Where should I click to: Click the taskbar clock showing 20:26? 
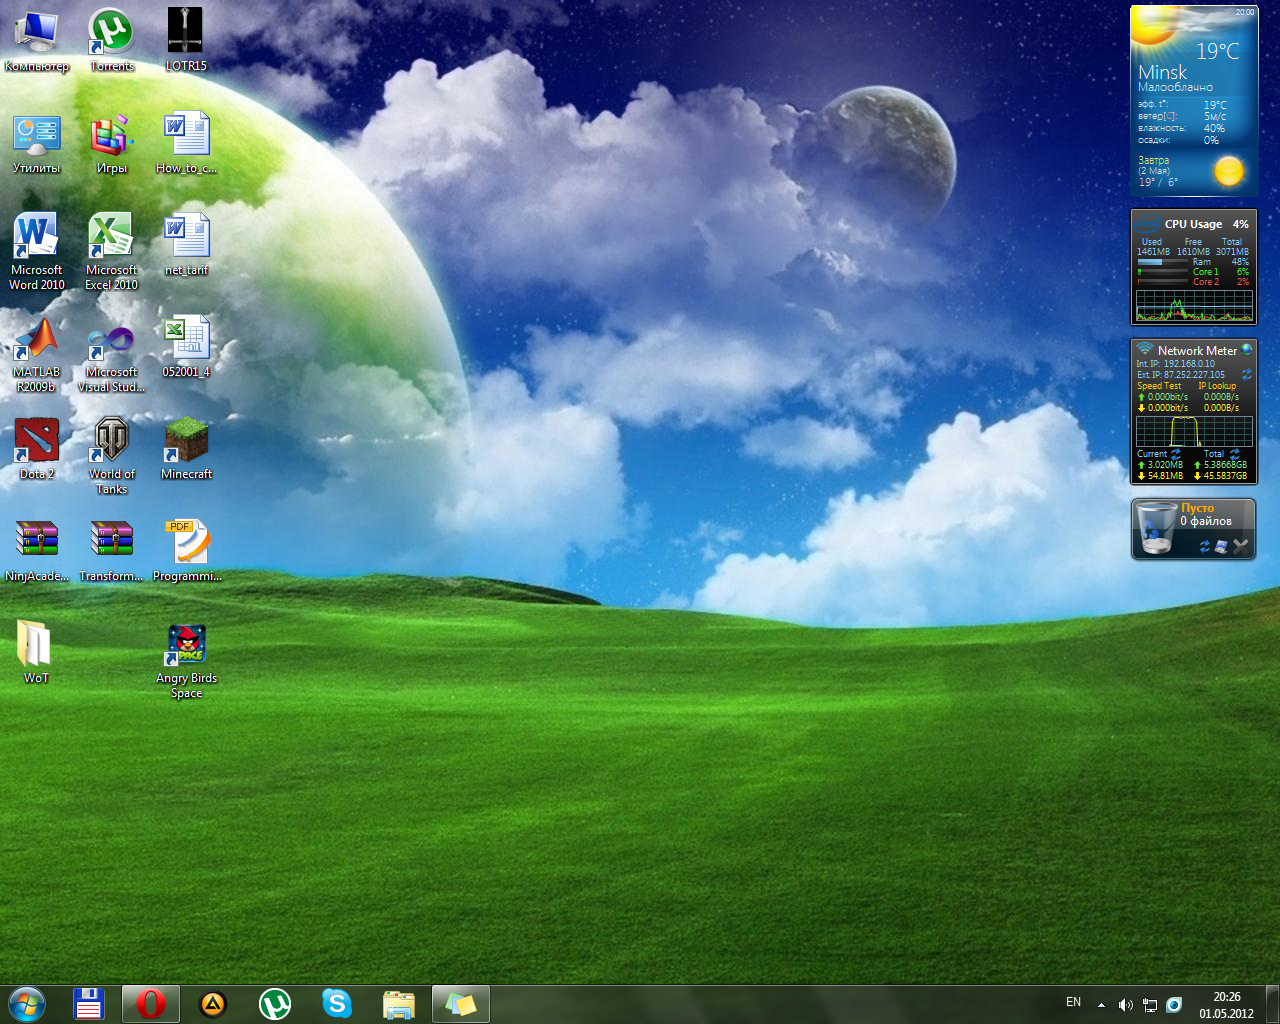1226,1004
